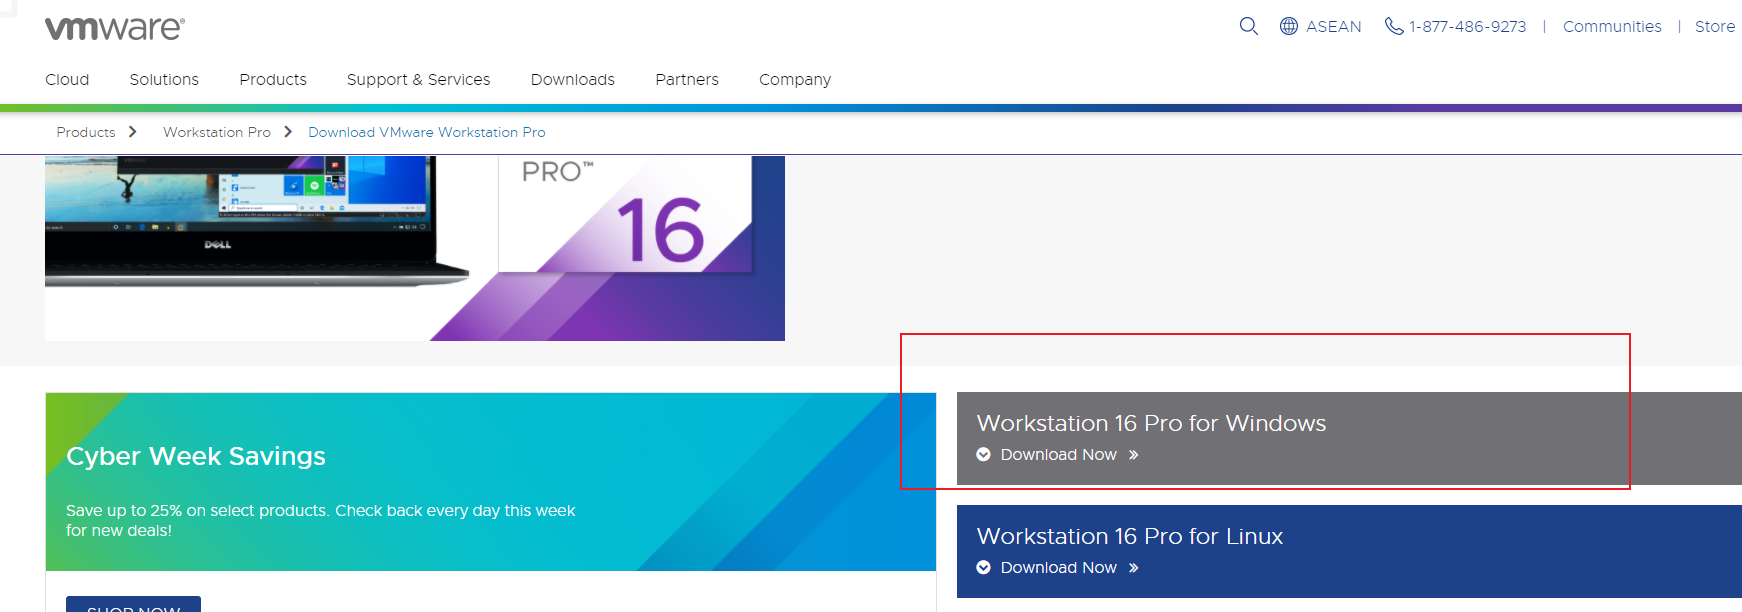Click the Shop Now button
Image resolution: width=1742 pixels, height=612 pixels.
click(133, 604)
